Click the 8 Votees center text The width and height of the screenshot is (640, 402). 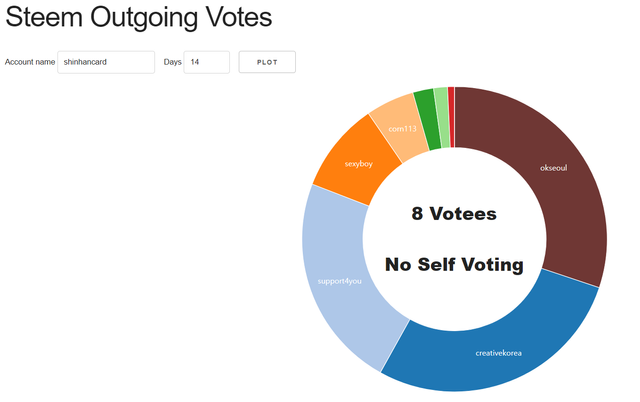[454, 213]
